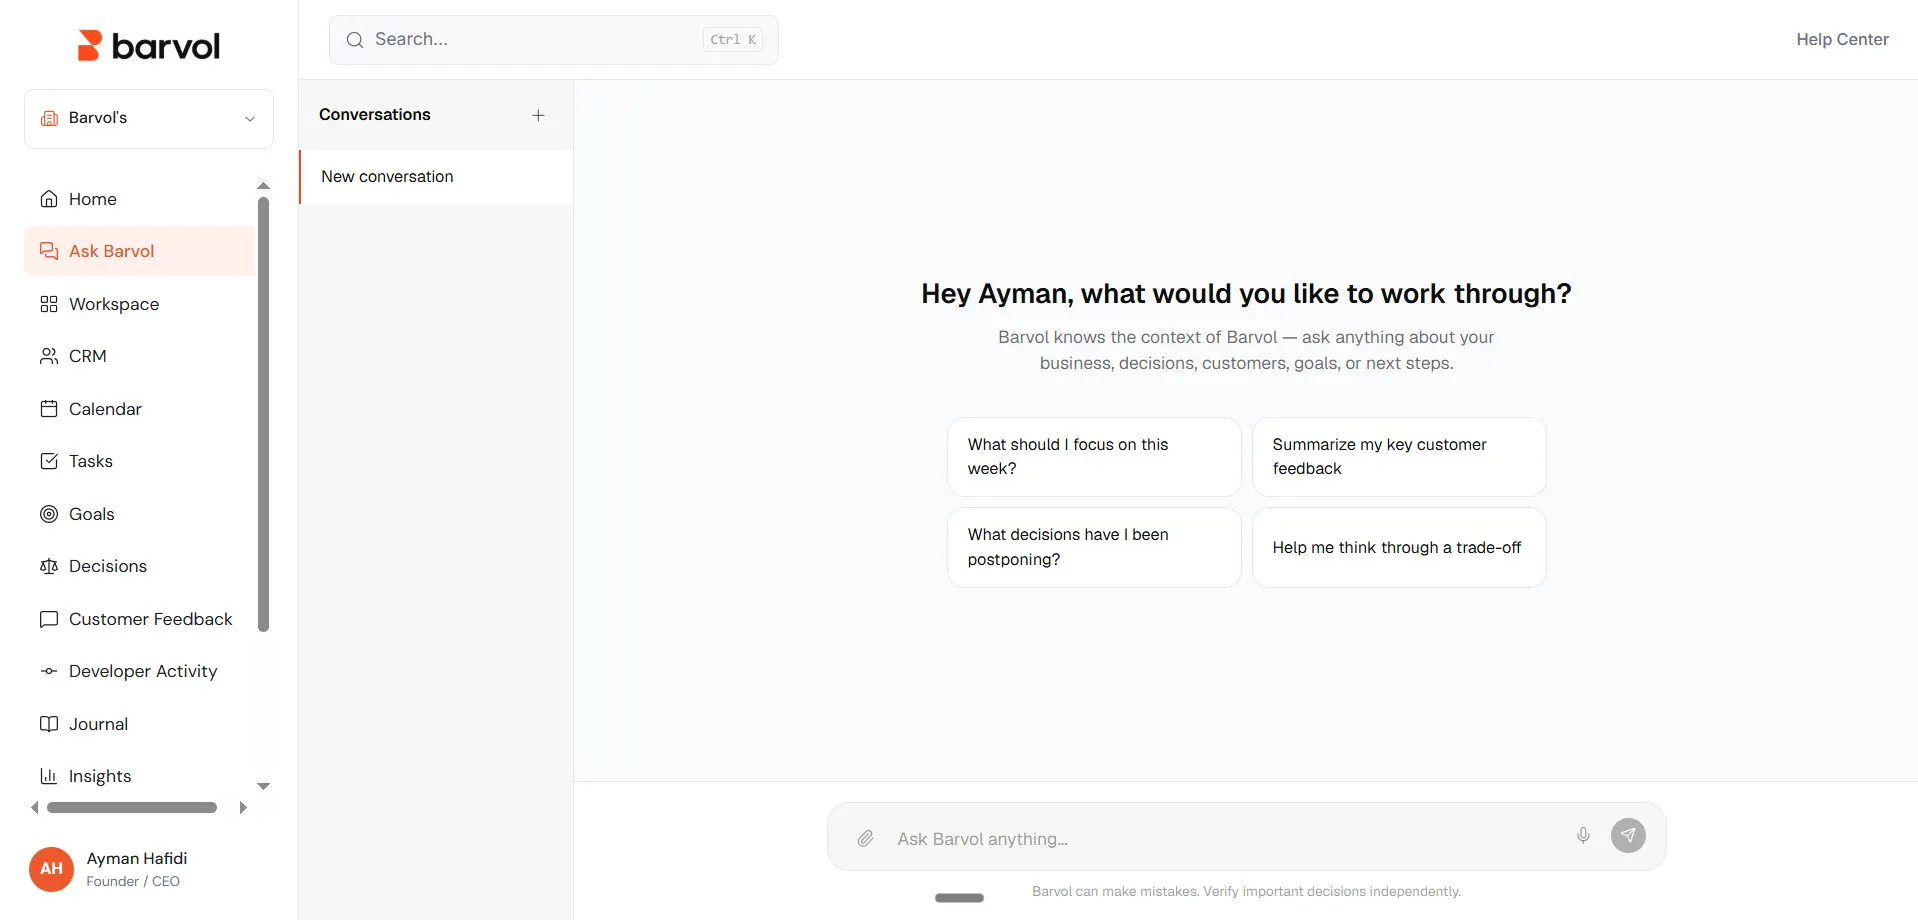The width and height of the screenshot is (1918, 920).
Task: Choose 'What decisions have I been postponing?'
Action: (x=1094, y=547)
